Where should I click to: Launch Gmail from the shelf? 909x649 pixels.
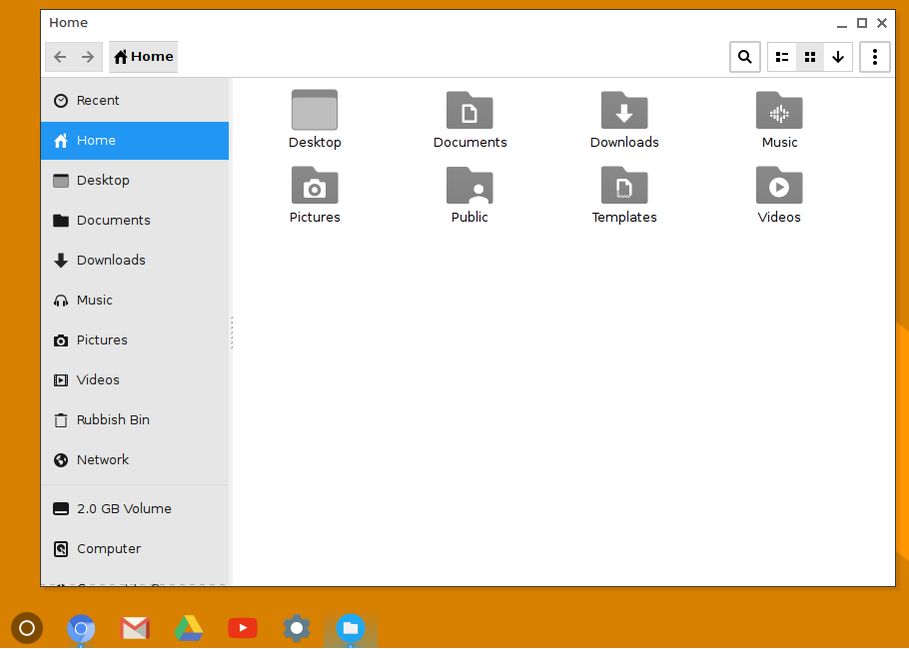[134, 628]
